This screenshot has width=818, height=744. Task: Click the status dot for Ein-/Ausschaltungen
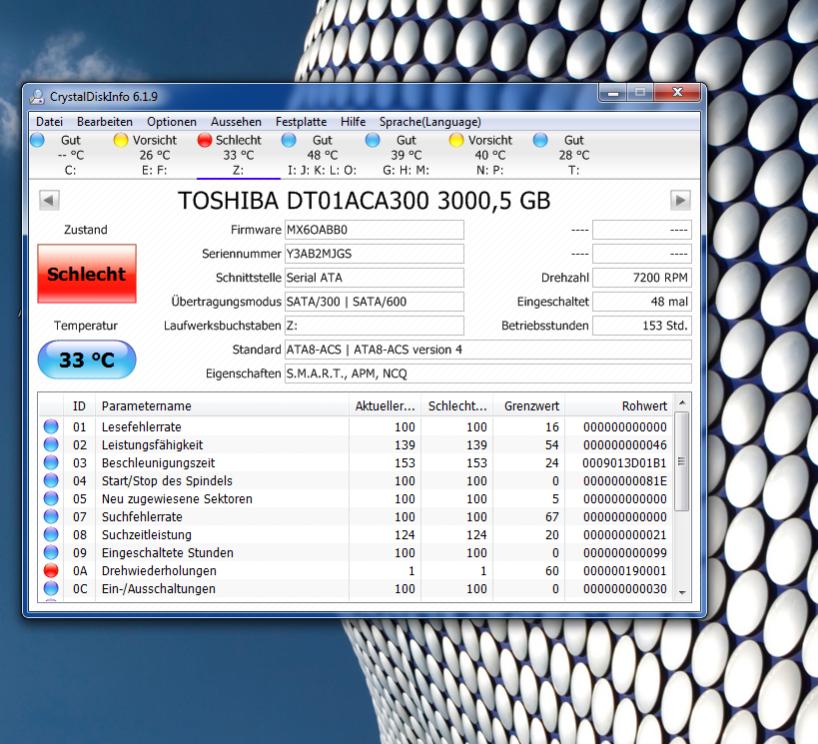51,588
